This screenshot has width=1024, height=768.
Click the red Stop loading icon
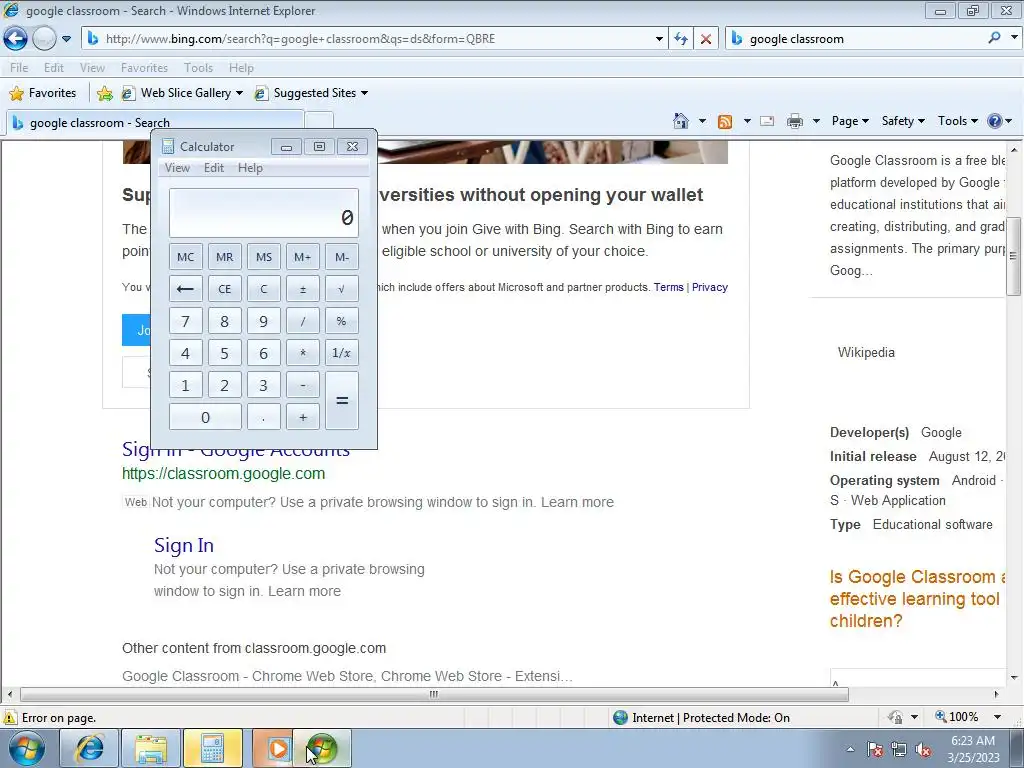(x=705, y=39)
